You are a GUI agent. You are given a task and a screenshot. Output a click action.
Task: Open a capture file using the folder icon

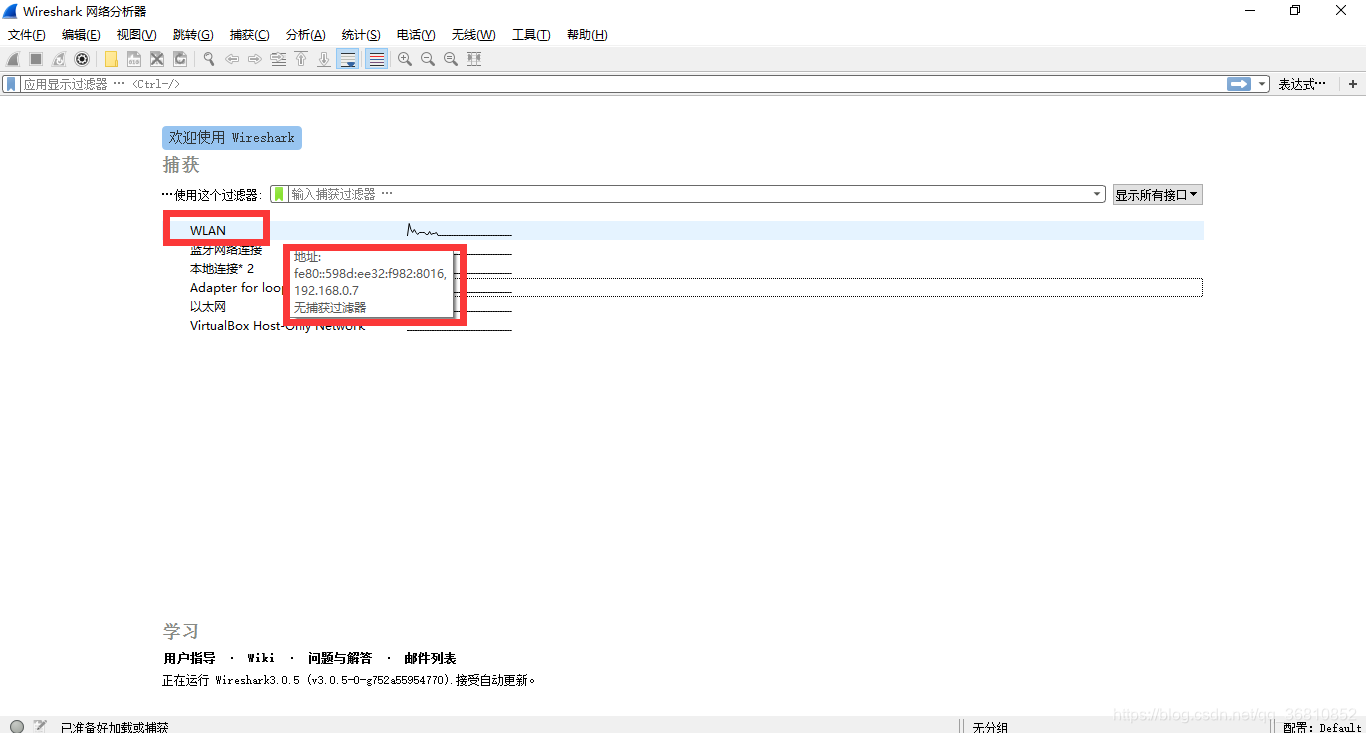click(x=111, y=59)
